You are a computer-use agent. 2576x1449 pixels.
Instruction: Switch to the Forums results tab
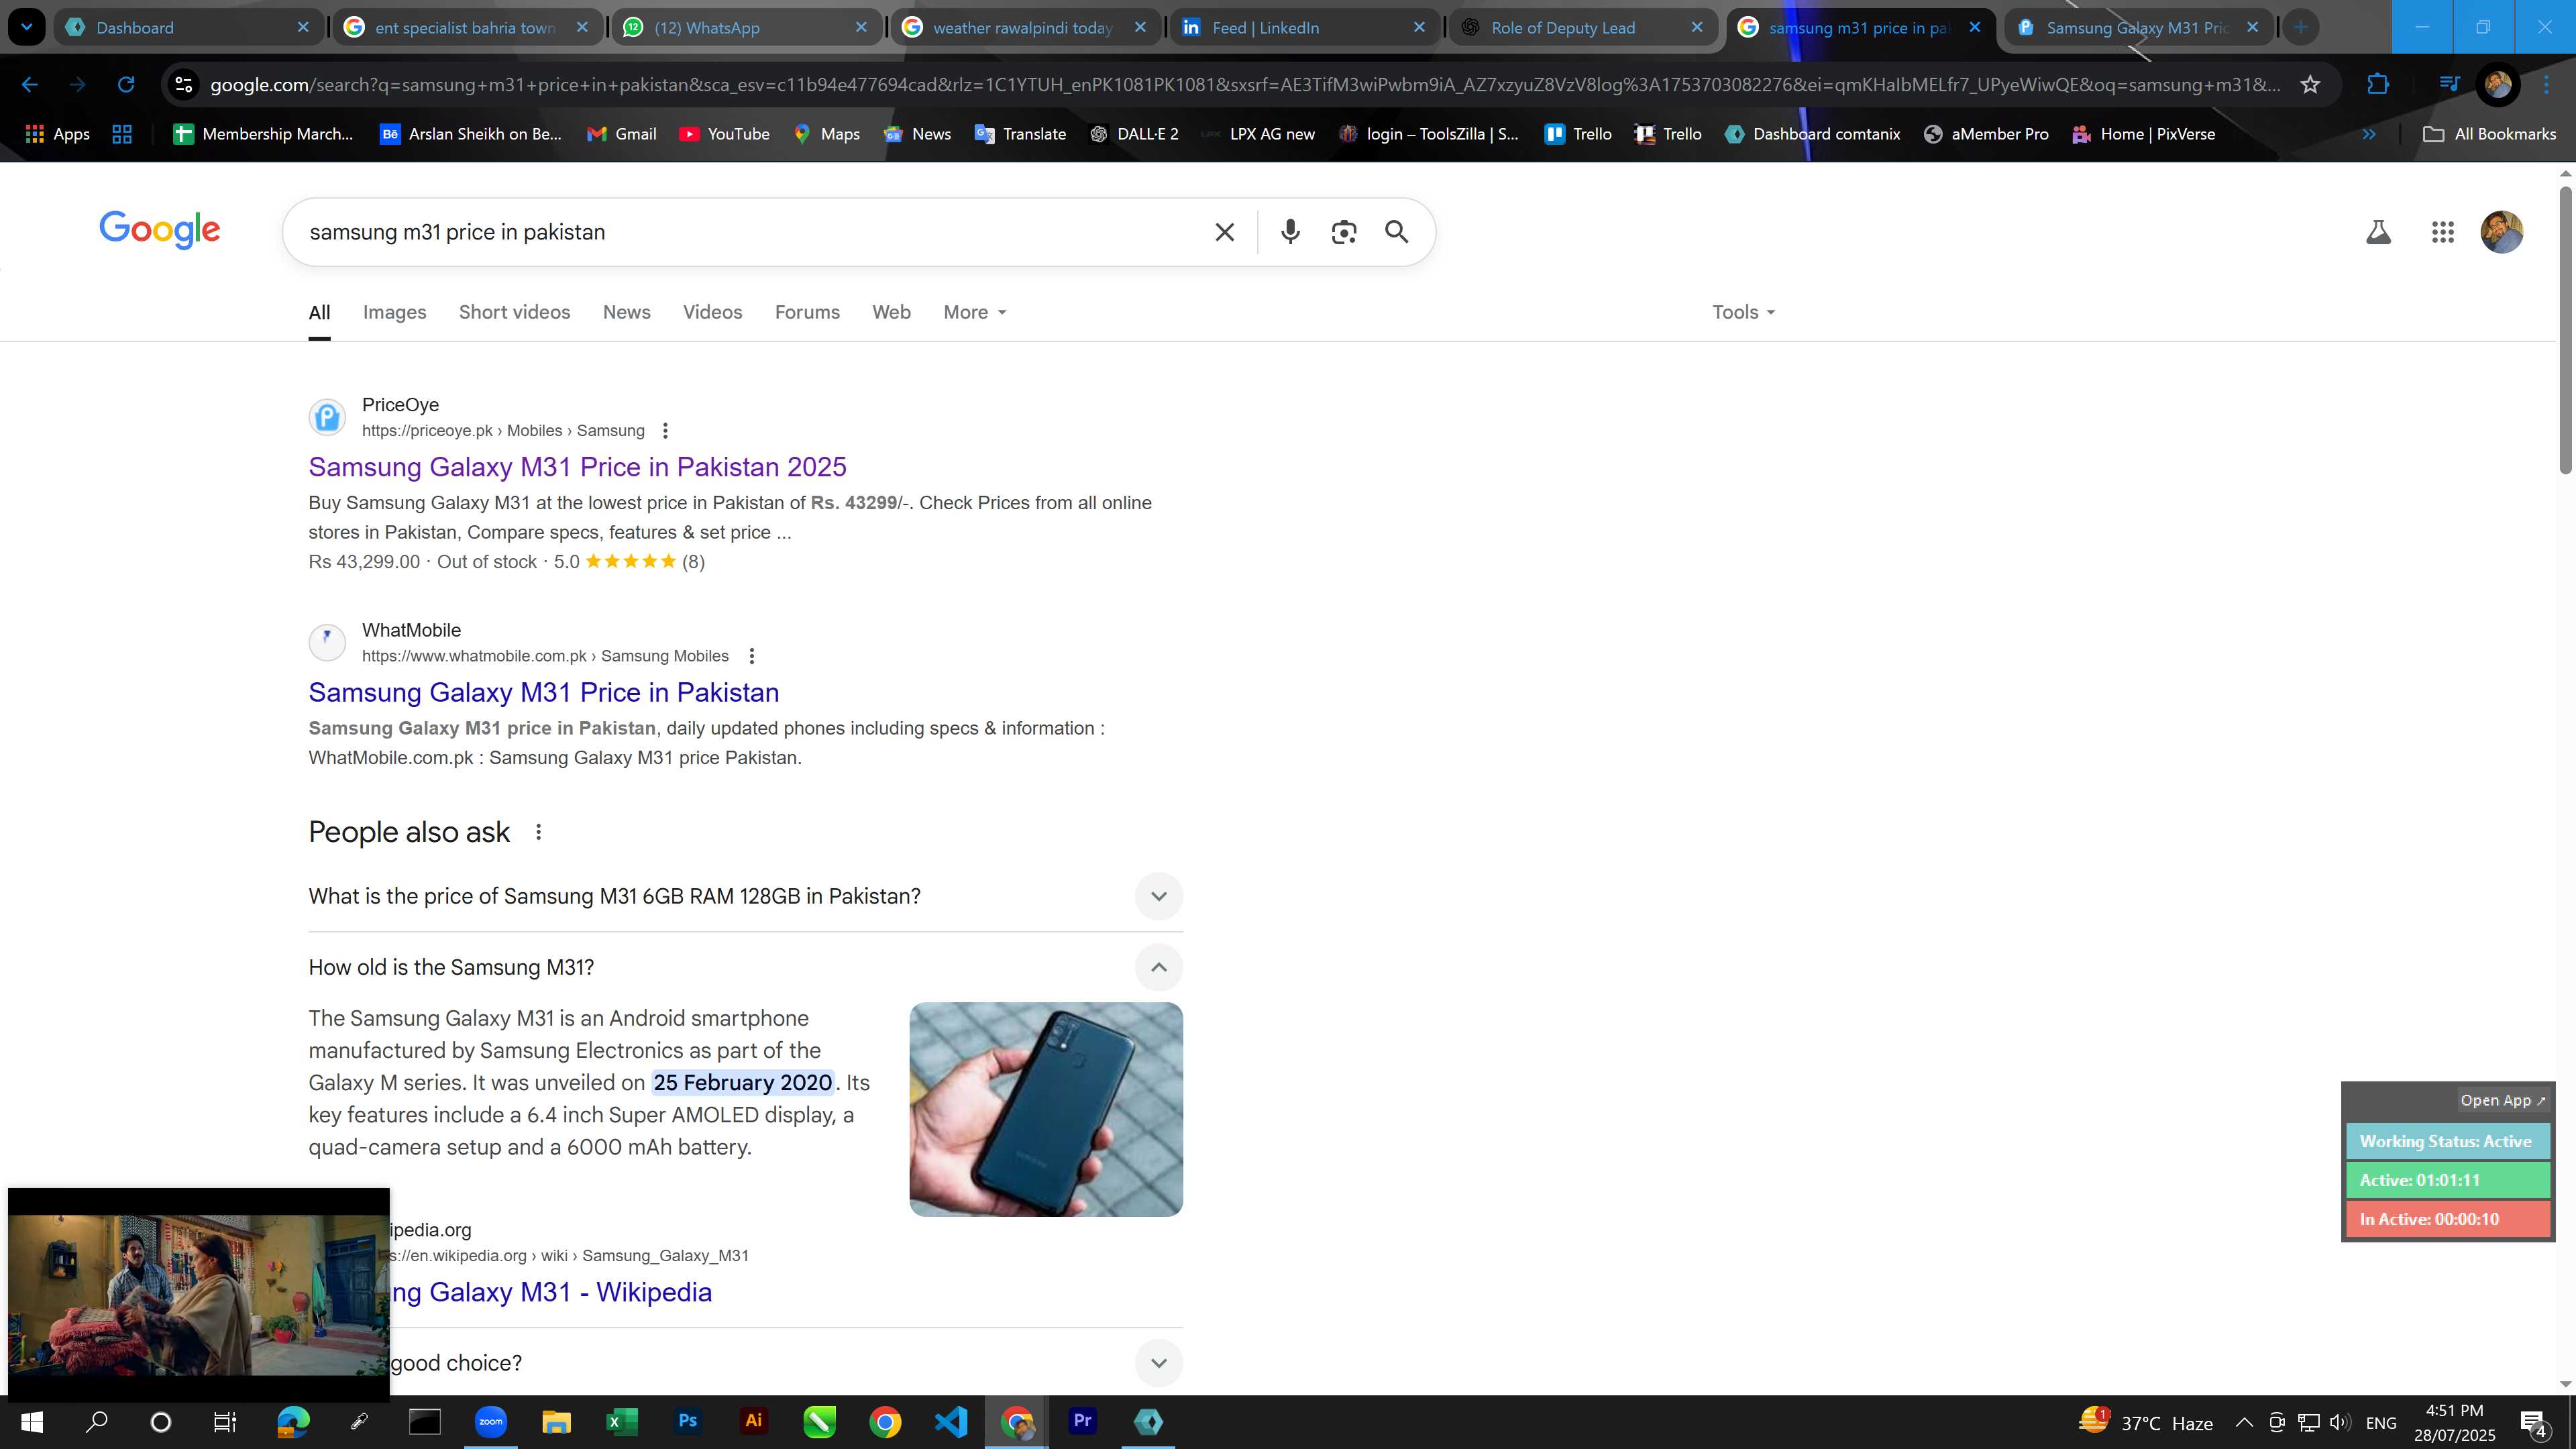807,312
